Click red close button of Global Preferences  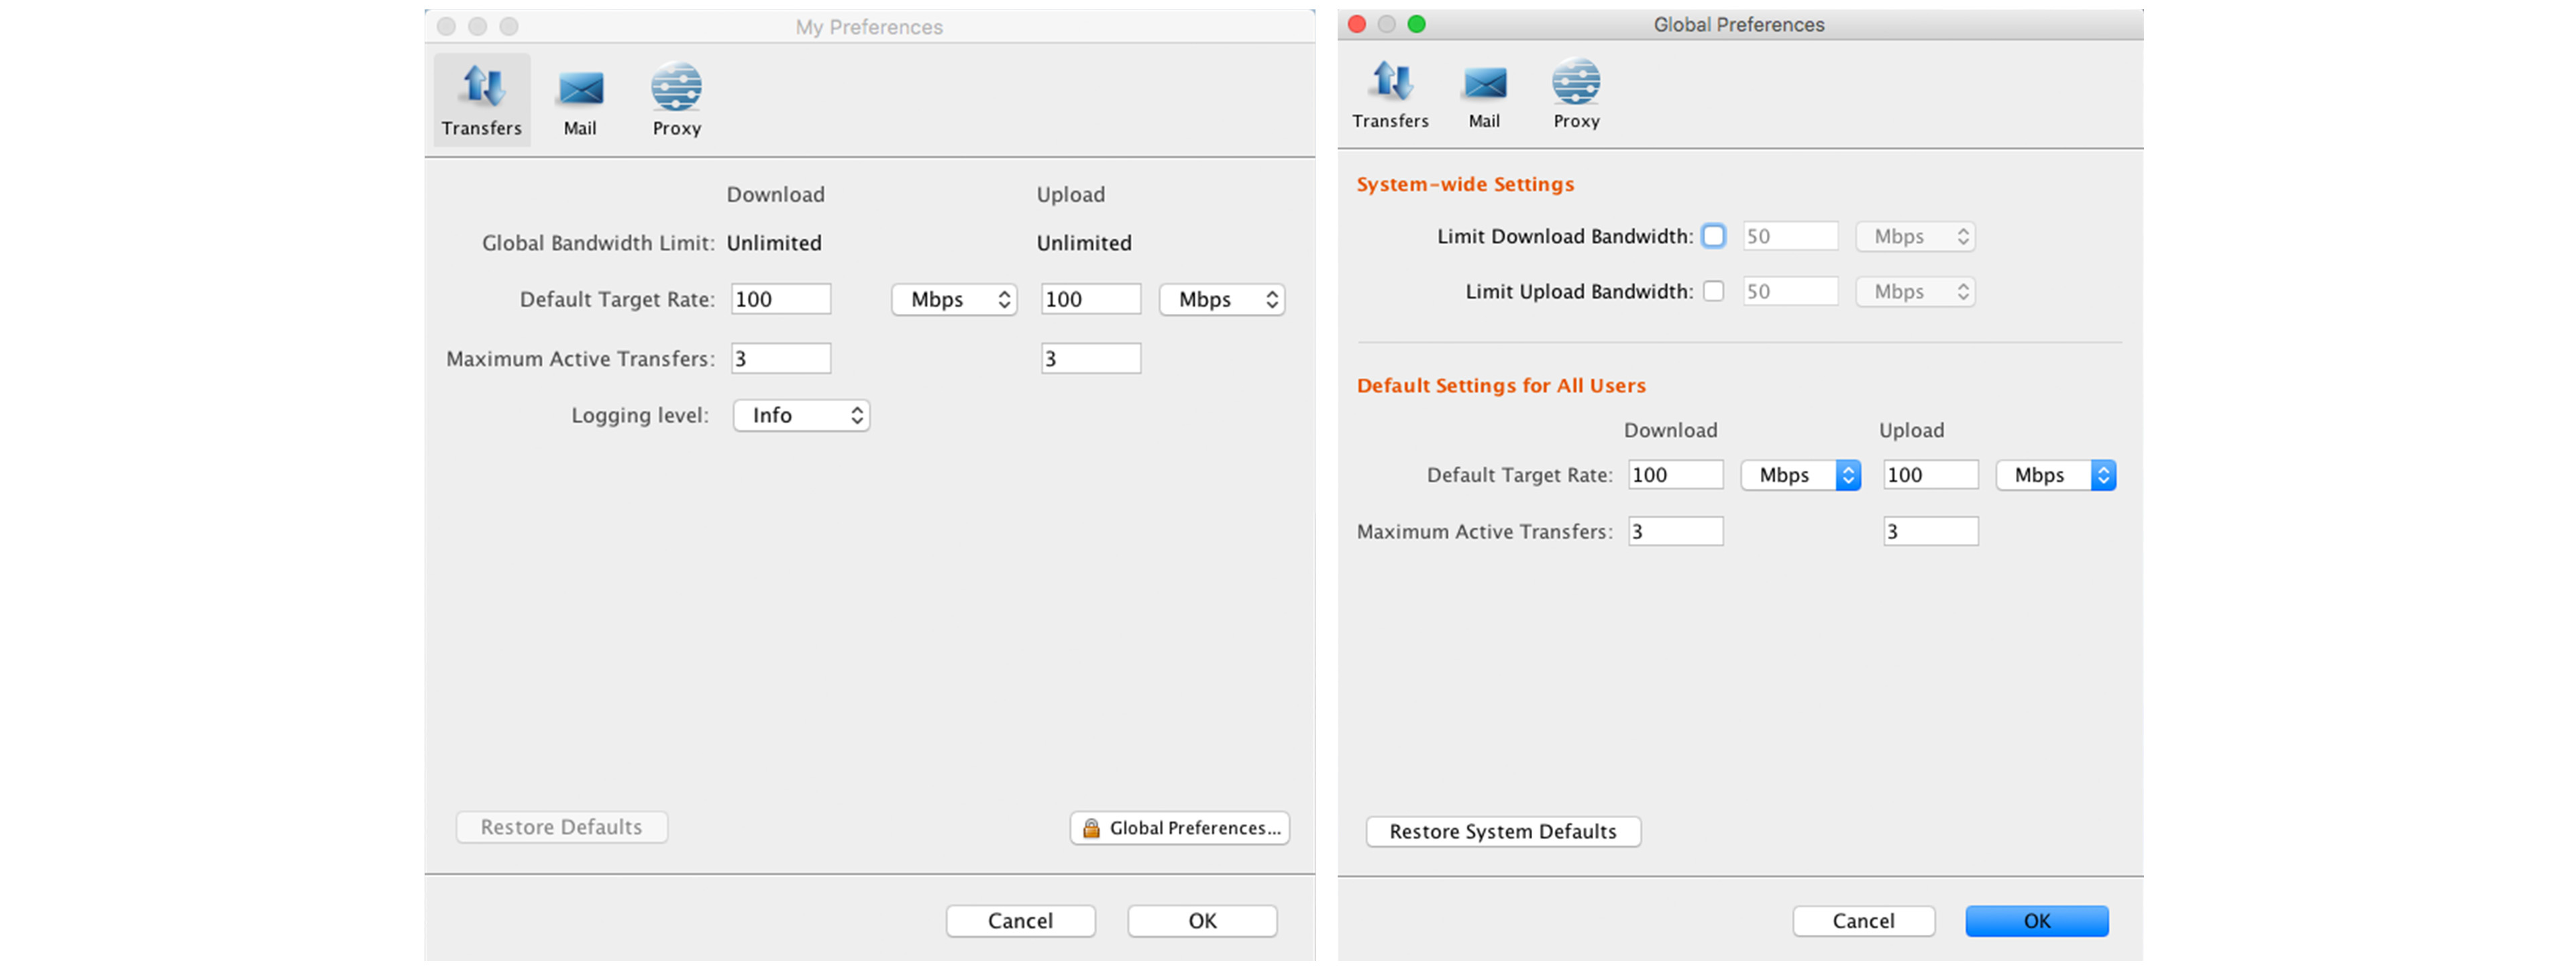click(1357, 24)
